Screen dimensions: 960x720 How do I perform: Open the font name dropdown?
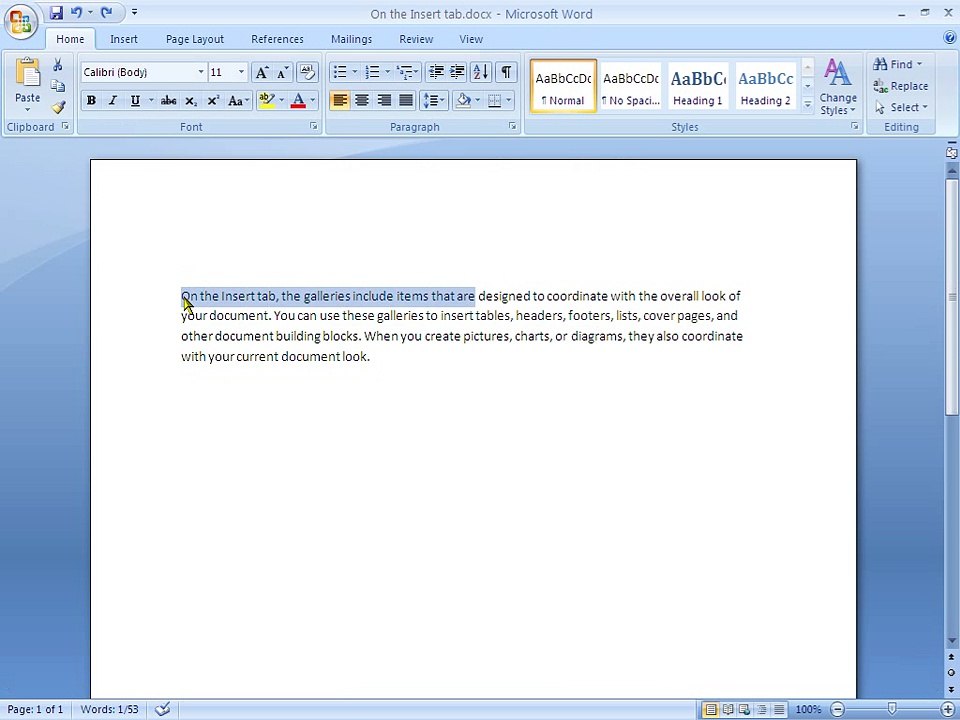tap(200, 72)
